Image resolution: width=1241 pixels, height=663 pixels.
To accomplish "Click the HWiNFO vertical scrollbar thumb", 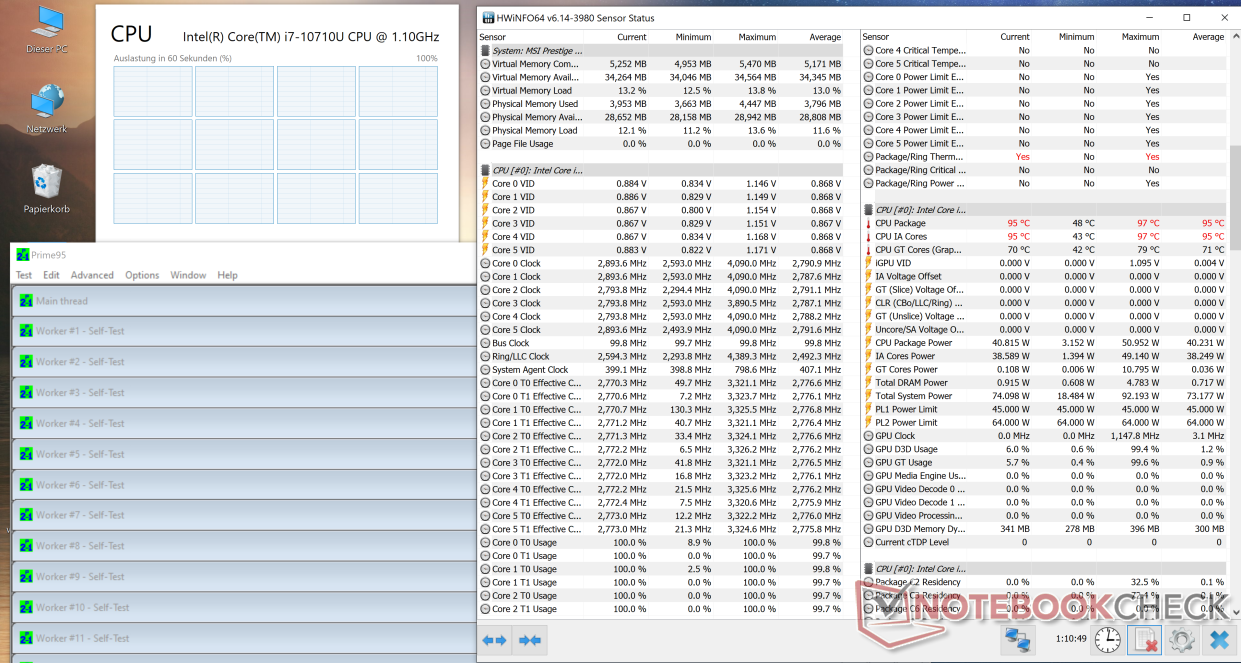I will [1234, 196].
